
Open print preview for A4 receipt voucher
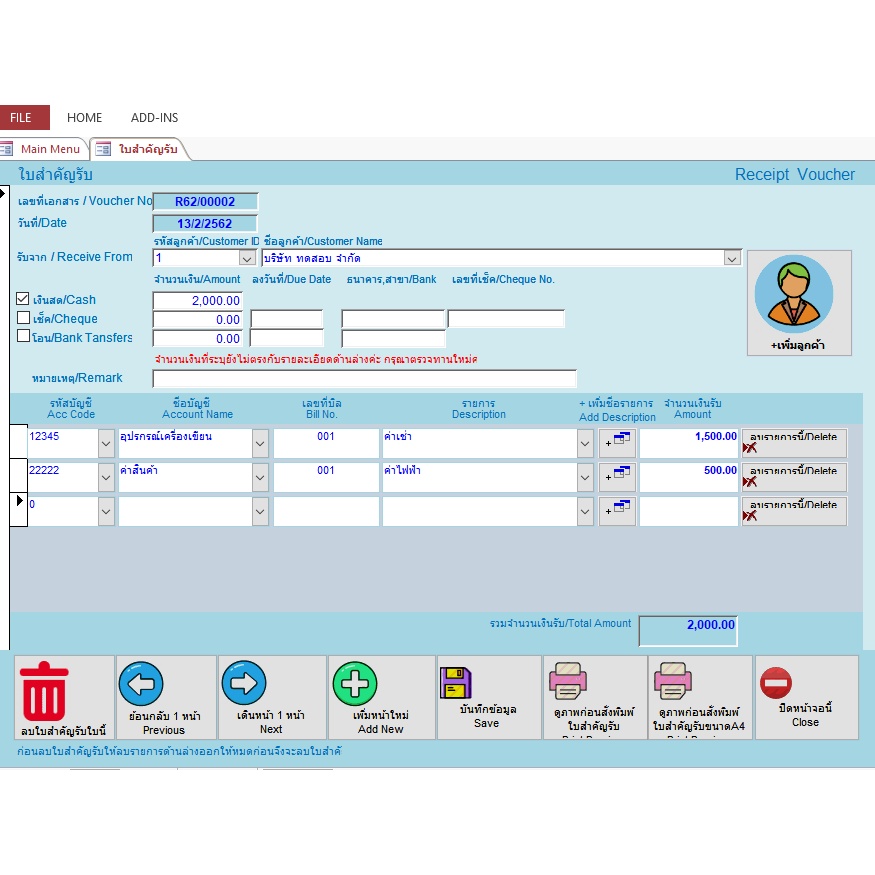click(x=673, y=684)
